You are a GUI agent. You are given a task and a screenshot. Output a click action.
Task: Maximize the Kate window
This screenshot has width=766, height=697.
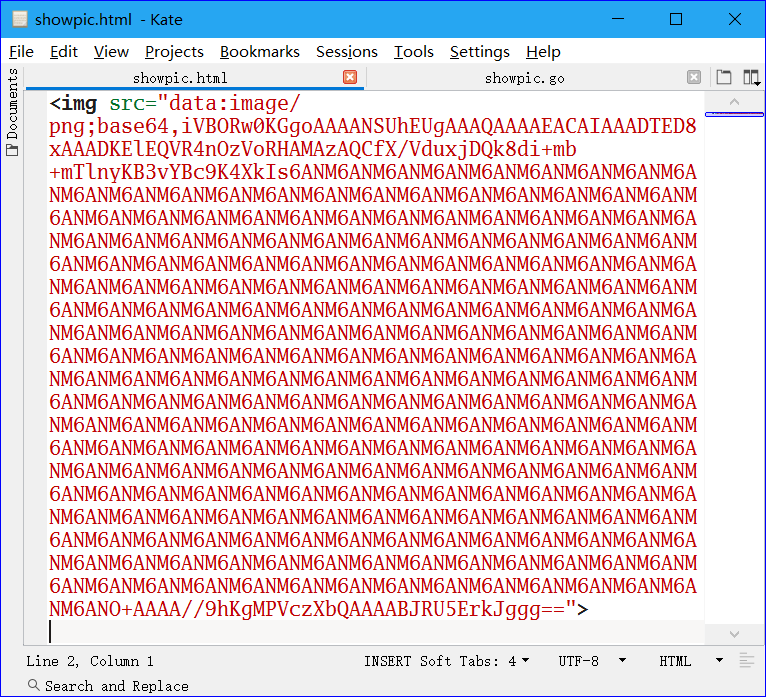[676, 19]
